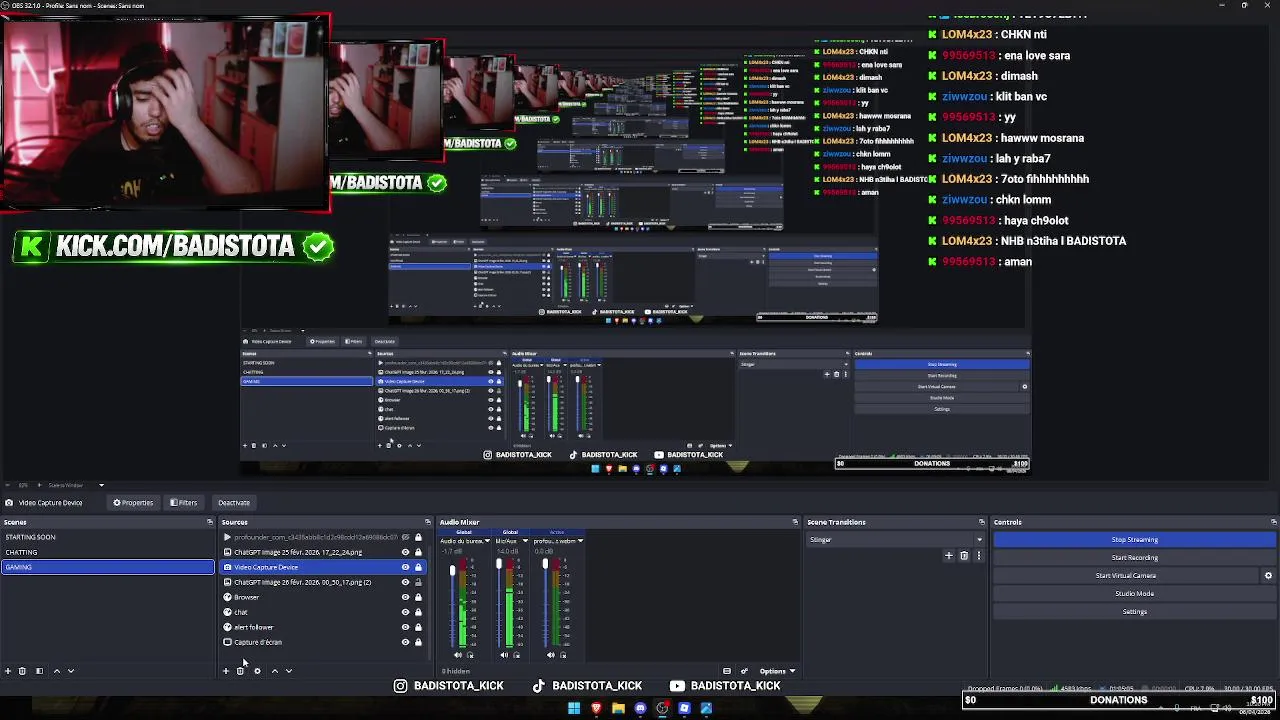Mute the profounder webm audio channel speaker icon

pyautogui.click(x=551, y=655)
